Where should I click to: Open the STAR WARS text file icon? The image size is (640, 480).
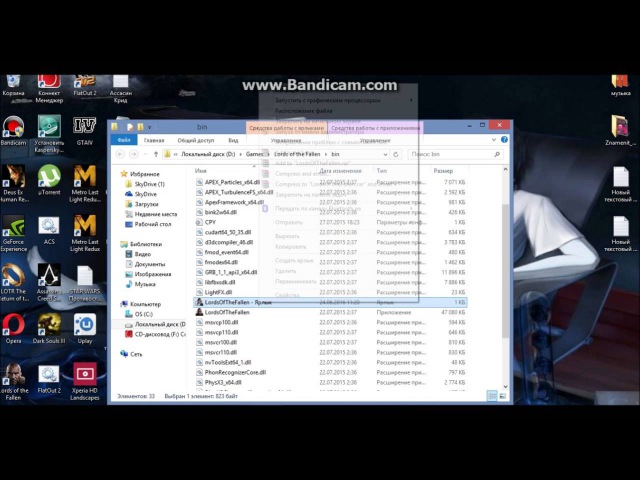coord(84,282)
